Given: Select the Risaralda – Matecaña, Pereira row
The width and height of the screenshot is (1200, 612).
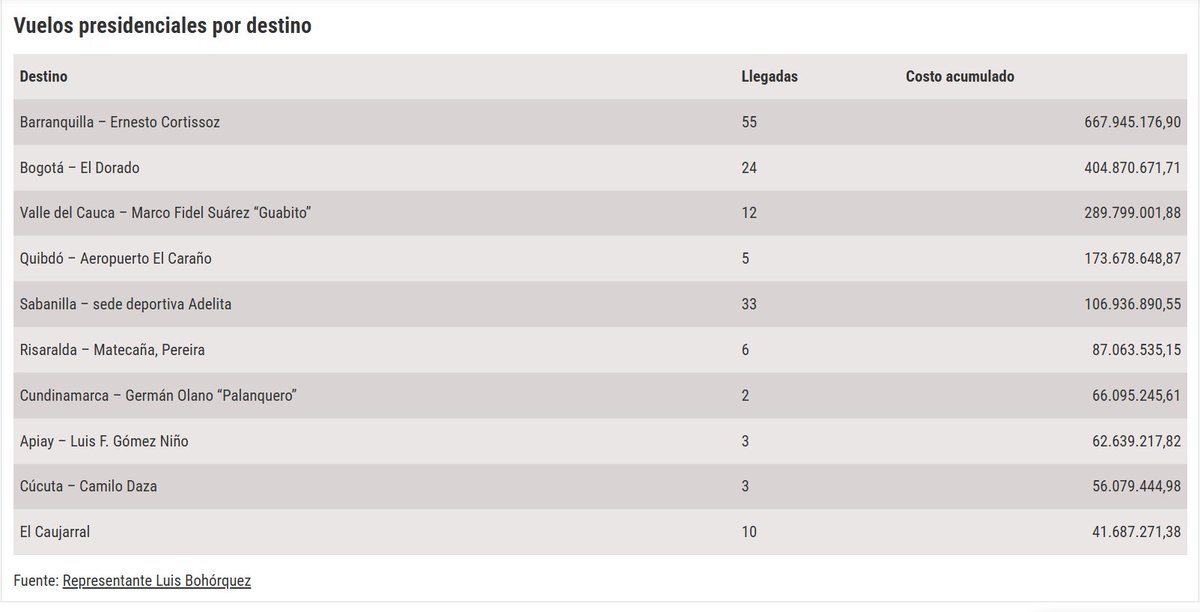Looking at the screenshot, I should point(600,350).
